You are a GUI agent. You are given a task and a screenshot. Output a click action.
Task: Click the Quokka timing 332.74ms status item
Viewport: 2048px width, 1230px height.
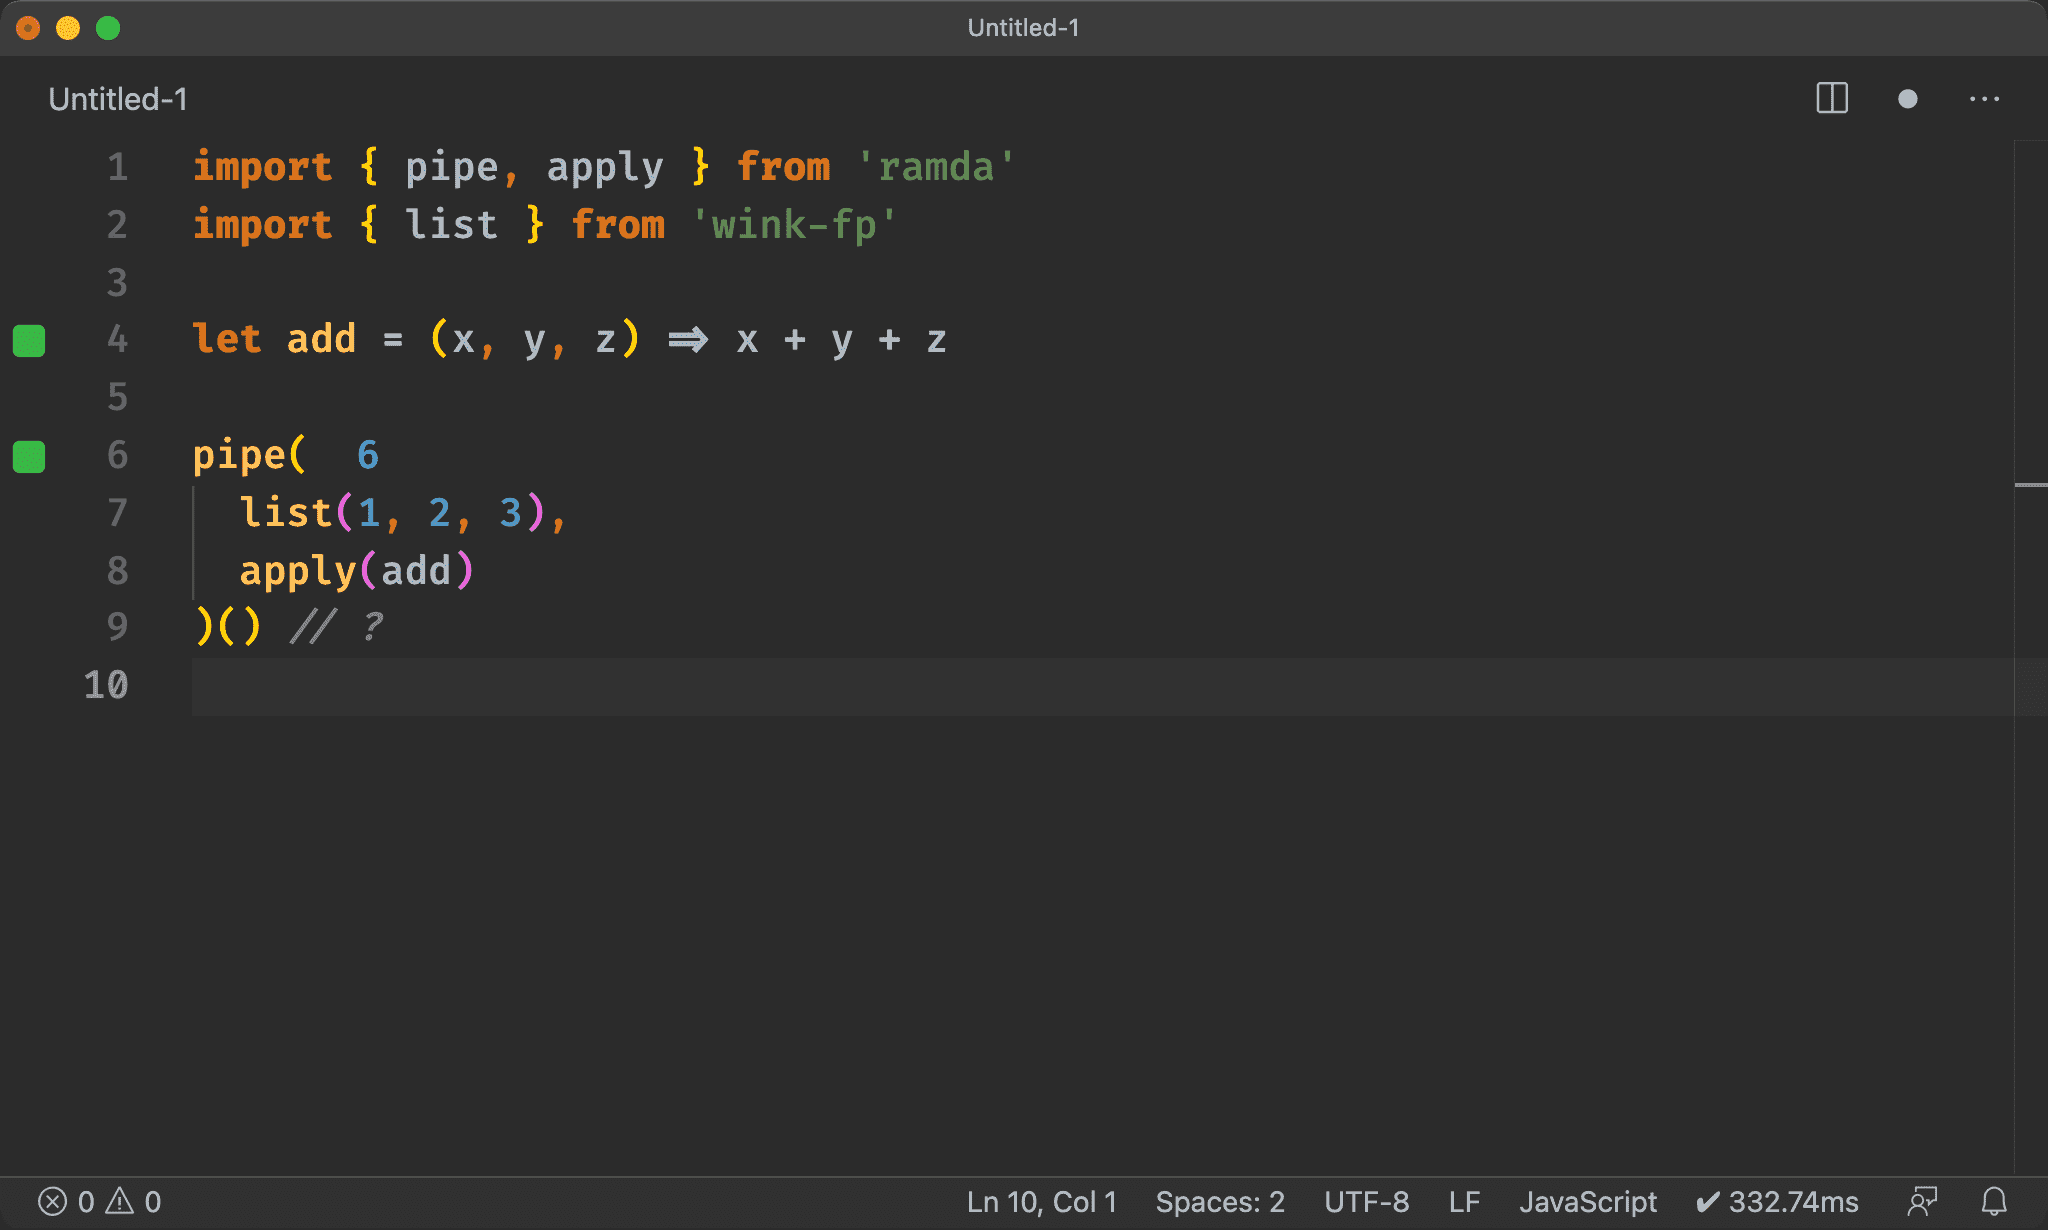coord(1777,1201)
